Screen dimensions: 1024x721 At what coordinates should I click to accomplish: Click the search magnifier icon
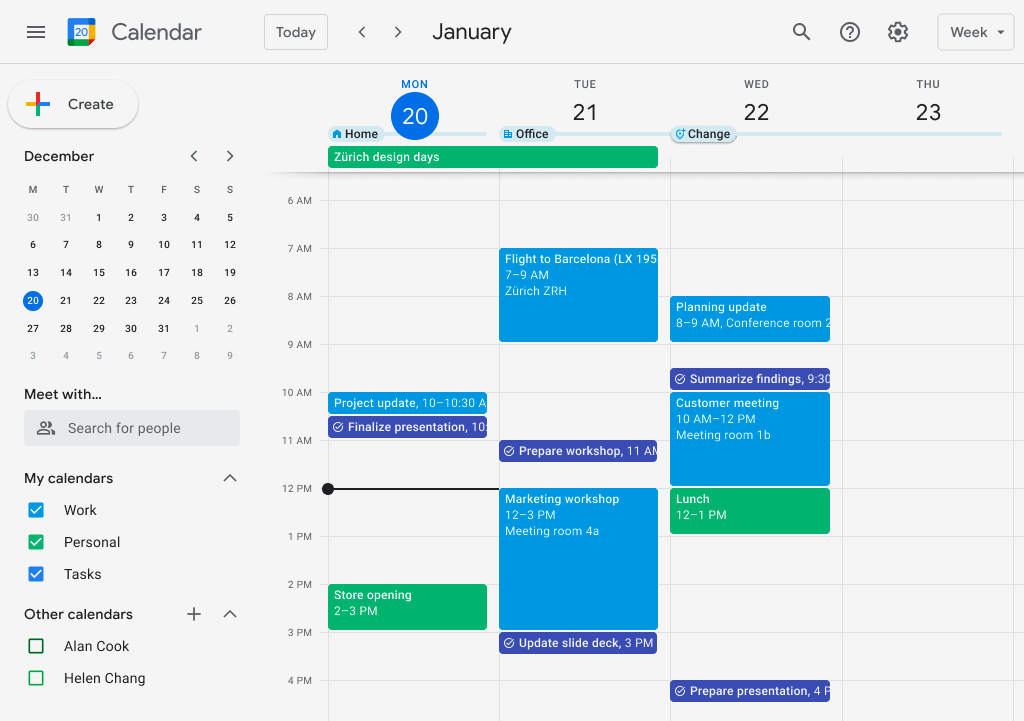(x=801, y=32)
